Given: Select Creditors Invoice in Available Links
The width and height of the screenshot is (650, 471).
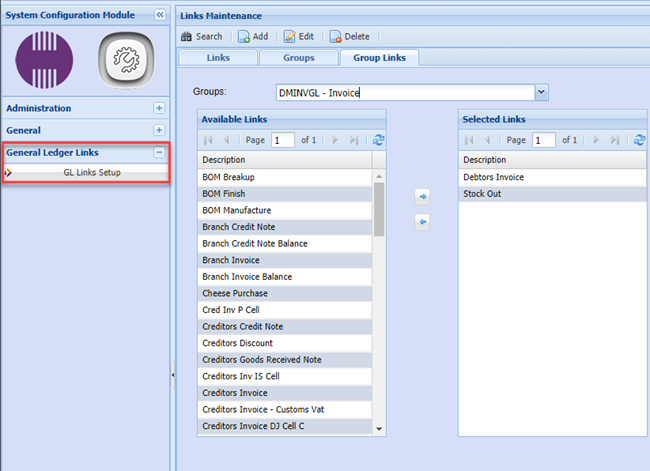Looking at the screenshot, I should coord(236,393).
